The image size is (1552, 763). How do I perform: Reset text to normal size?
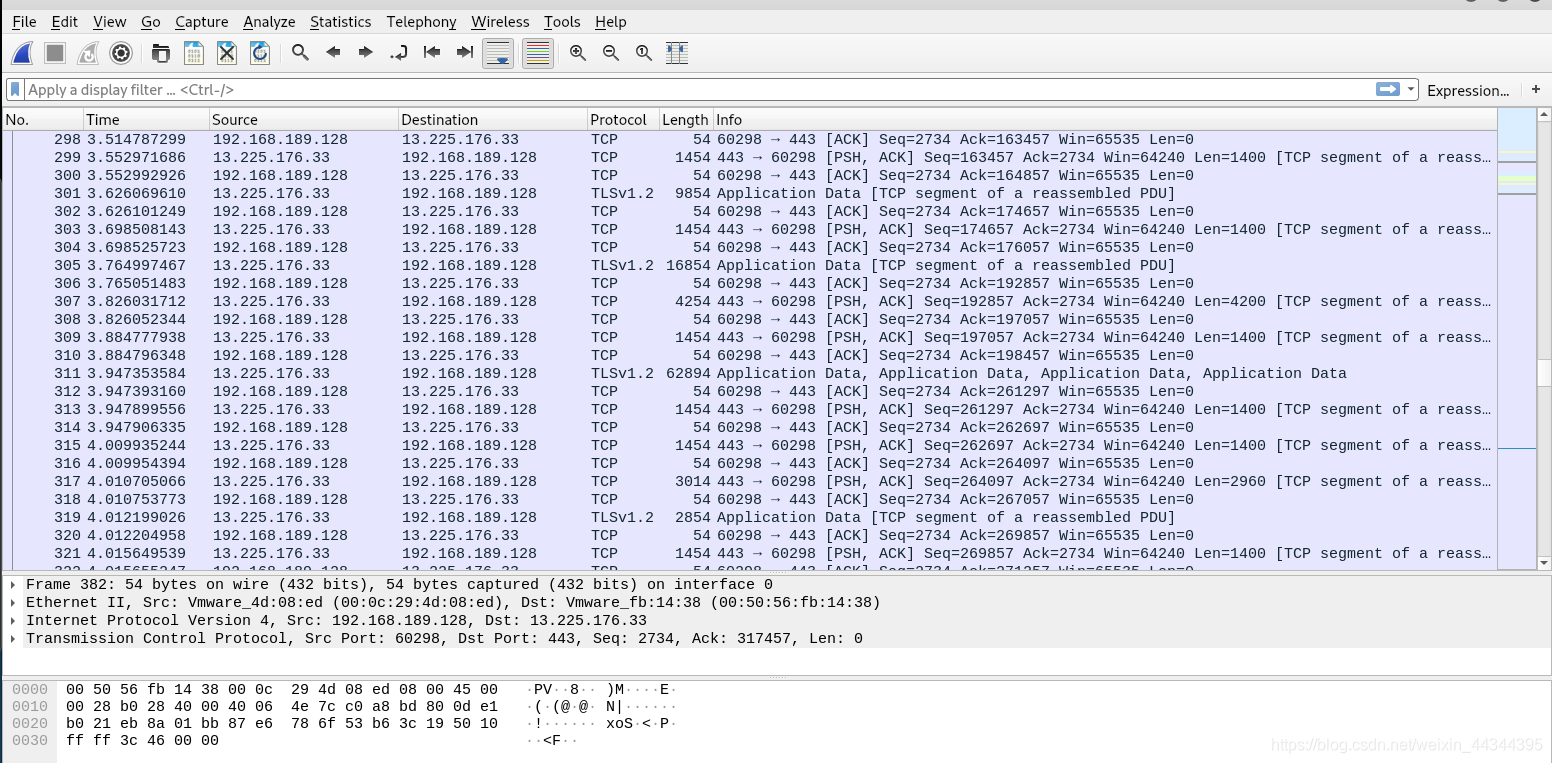tap(644, 53)
